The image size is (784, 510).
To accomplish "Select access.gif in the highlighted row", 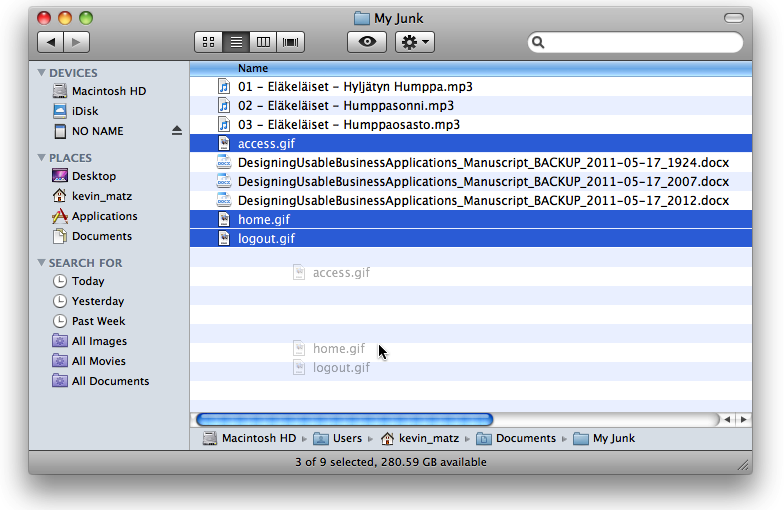I will [470, 144].
